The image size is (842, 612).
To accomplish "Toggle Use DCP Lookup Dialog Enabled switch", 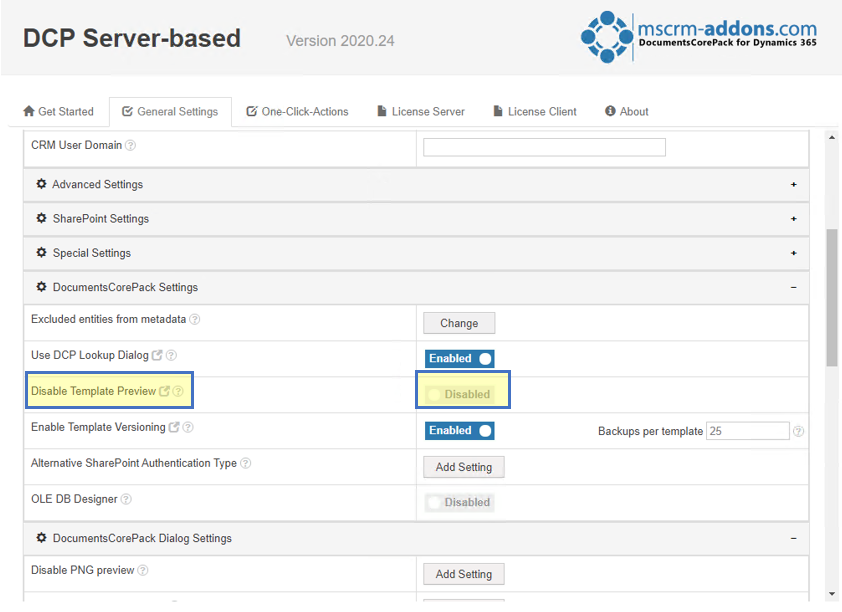I will 460,359.
